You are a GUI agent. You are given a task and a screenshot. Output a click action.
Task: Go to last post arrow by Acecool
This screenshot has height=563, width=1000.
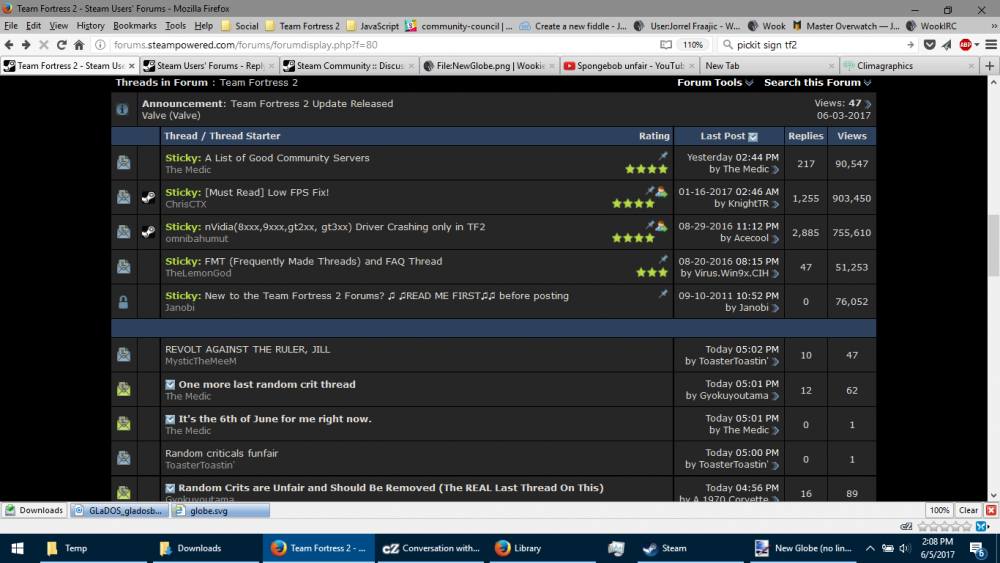coord(776,238)
